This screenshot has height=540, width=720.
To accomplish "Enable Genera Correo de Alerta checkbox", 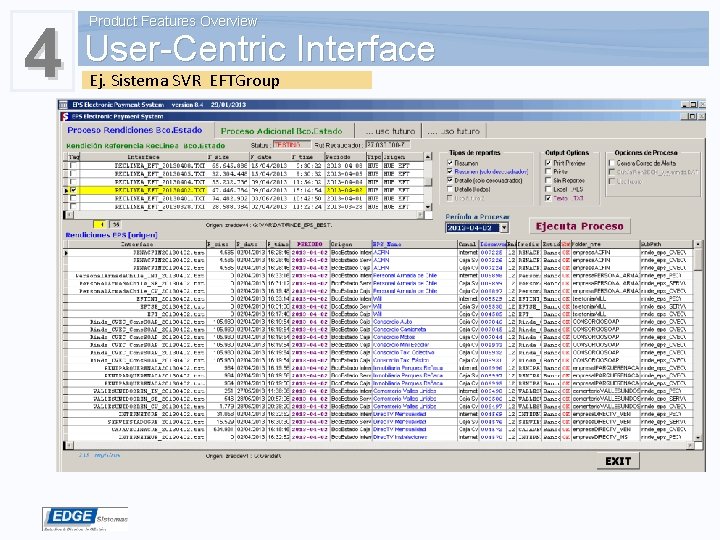I will 612,163.
